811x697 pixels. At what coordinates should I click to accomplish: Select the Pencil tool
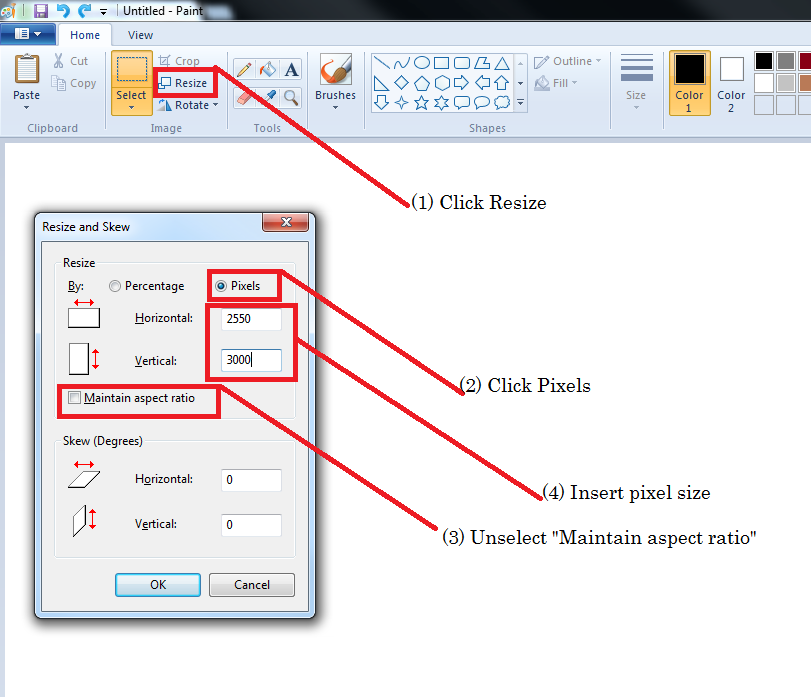point(244,69)
